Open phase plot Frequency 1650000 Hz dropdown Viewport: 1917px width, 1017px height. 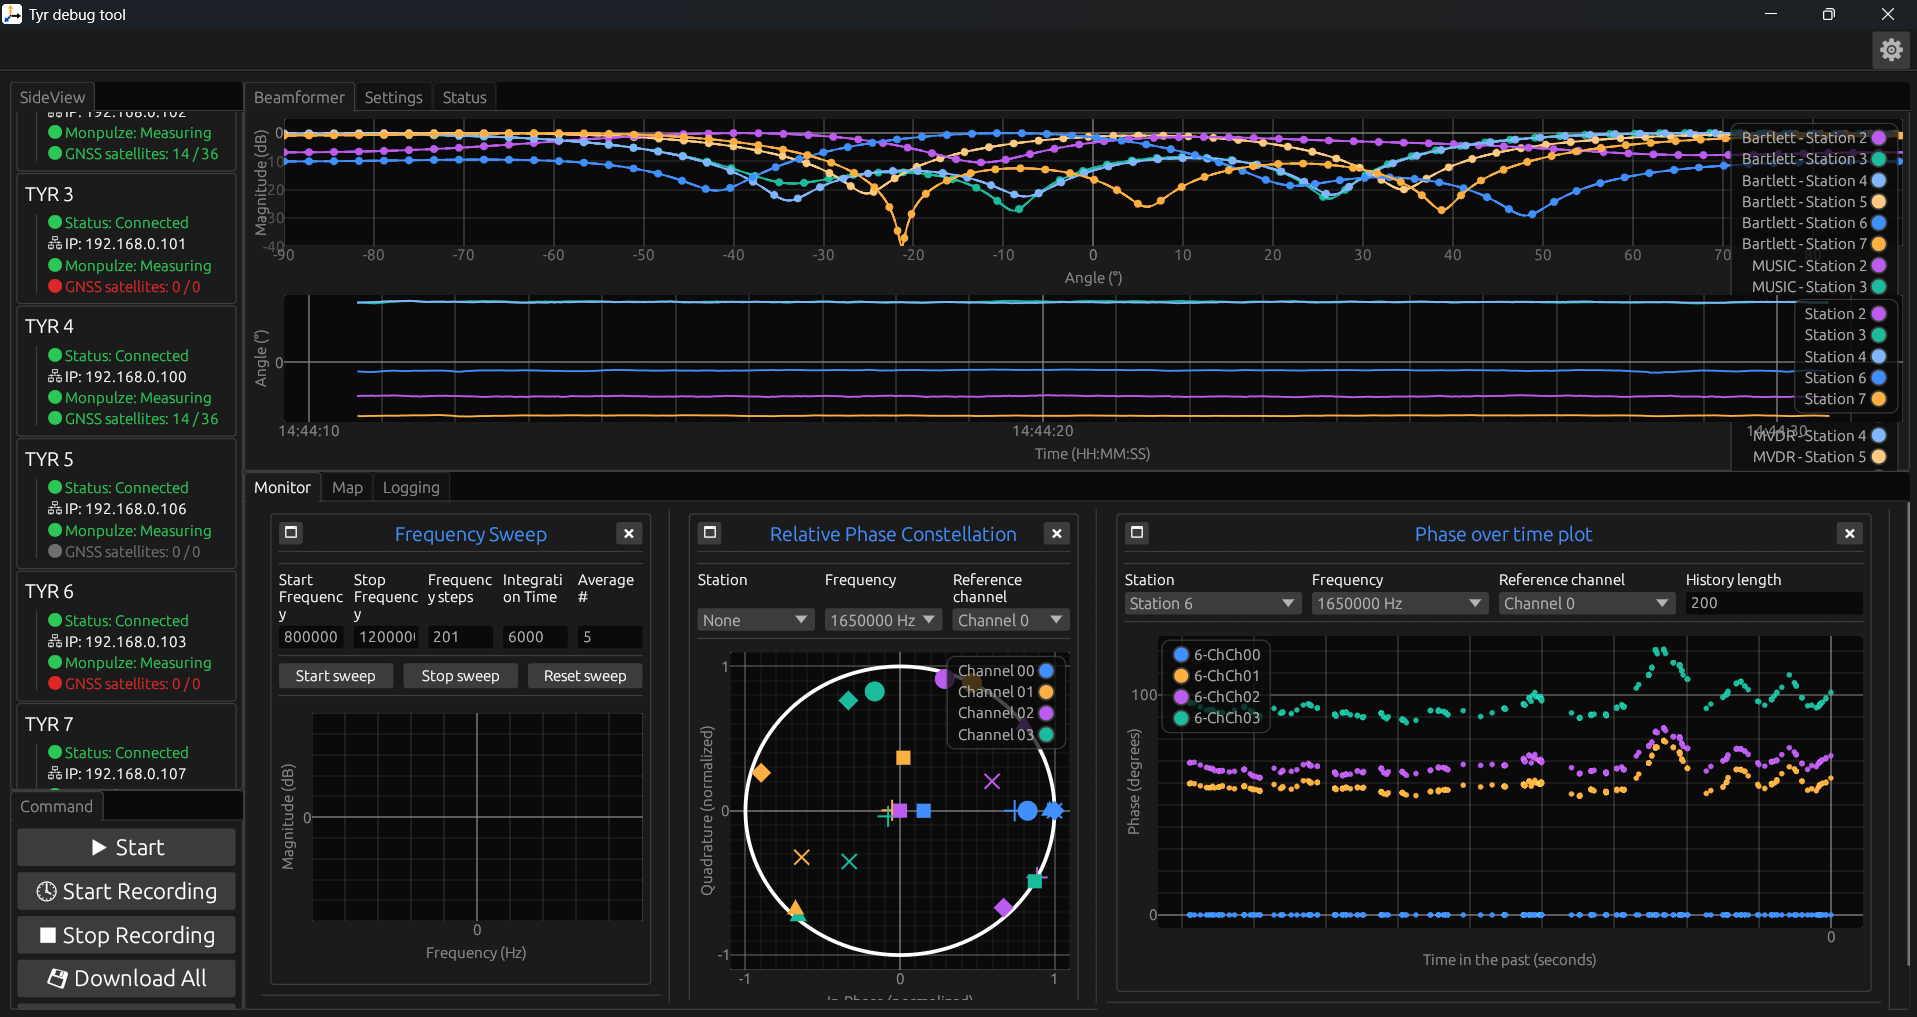[x=1399, y=604]
